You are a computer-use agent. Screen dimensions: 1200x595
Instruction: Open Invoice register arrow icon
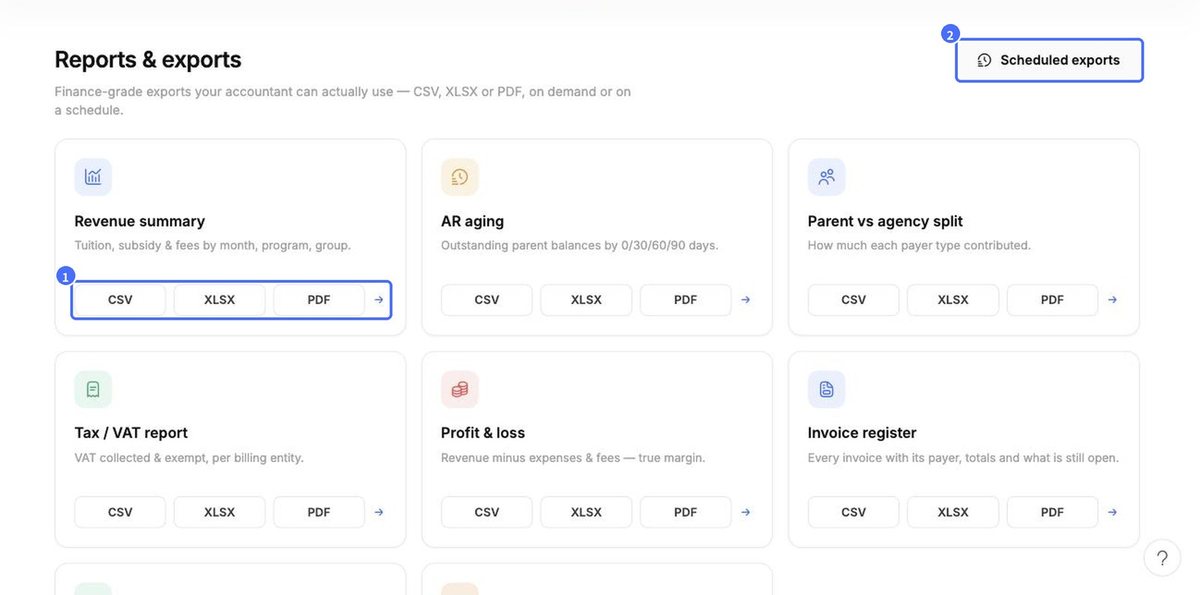[1112, 512]
